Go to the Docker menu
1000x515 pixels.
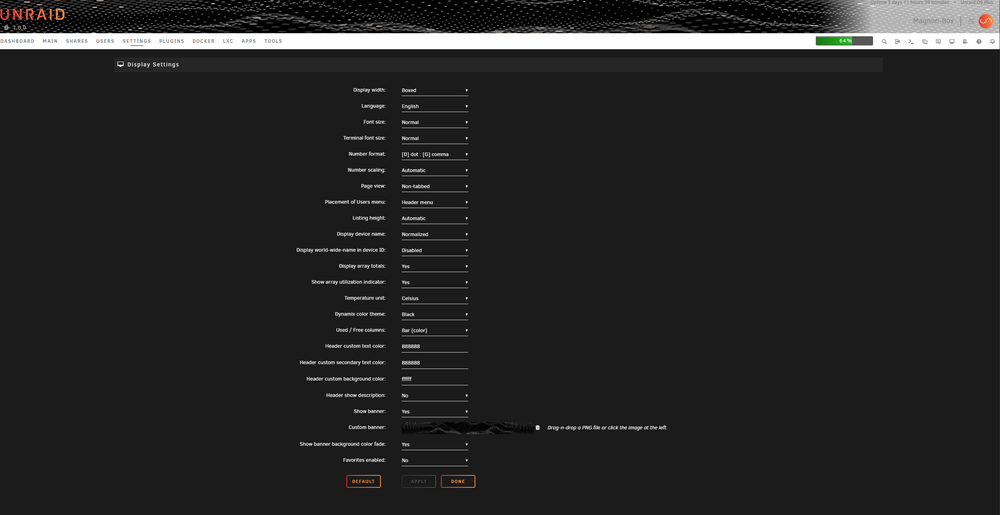203,41
